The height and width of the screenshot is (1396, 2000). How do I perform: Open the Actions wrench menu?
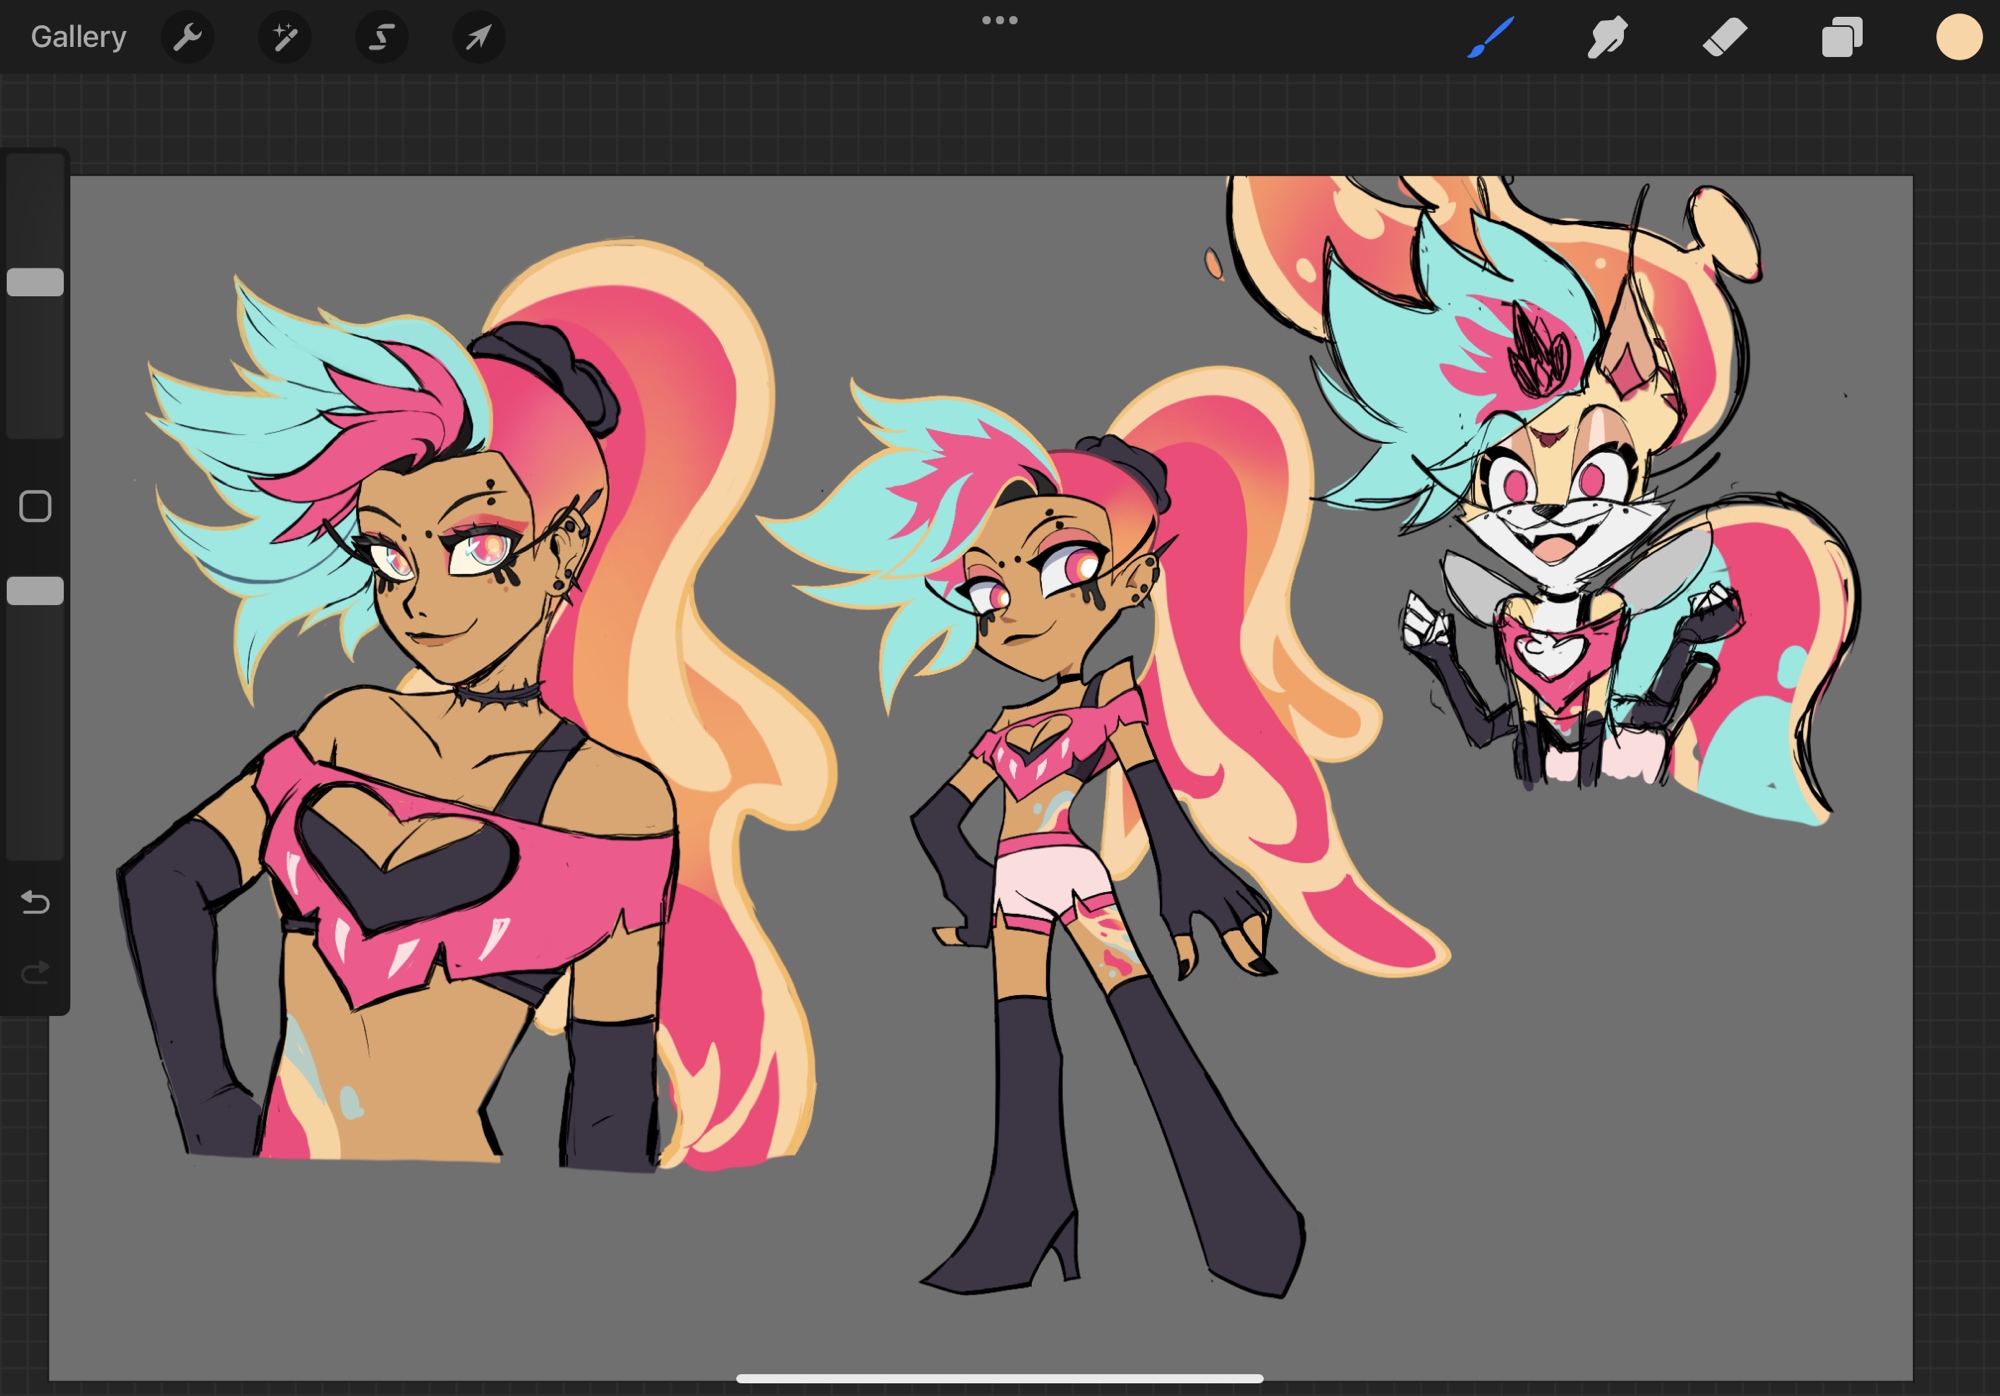(187, 38)
